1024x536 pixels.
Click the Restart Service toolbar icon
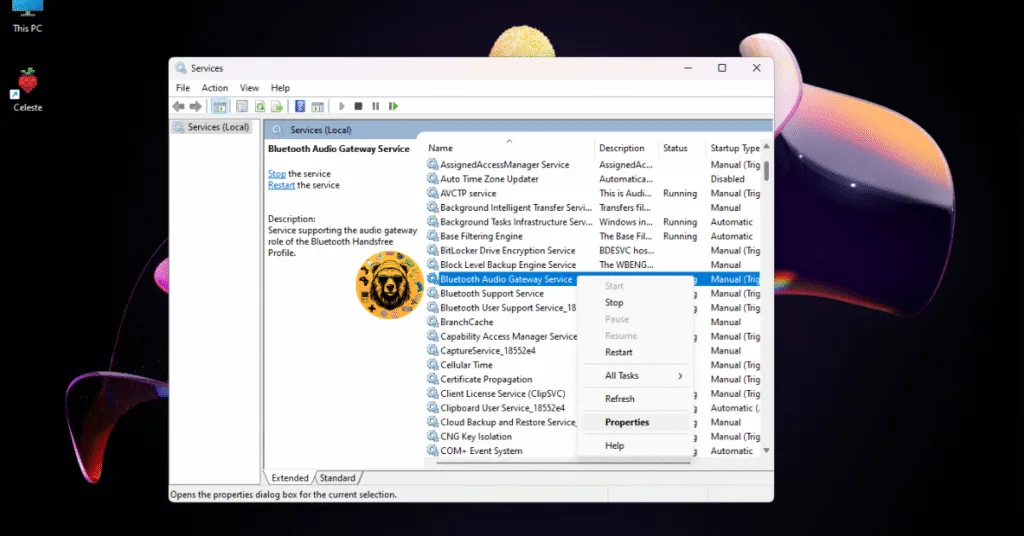(393, 106)
